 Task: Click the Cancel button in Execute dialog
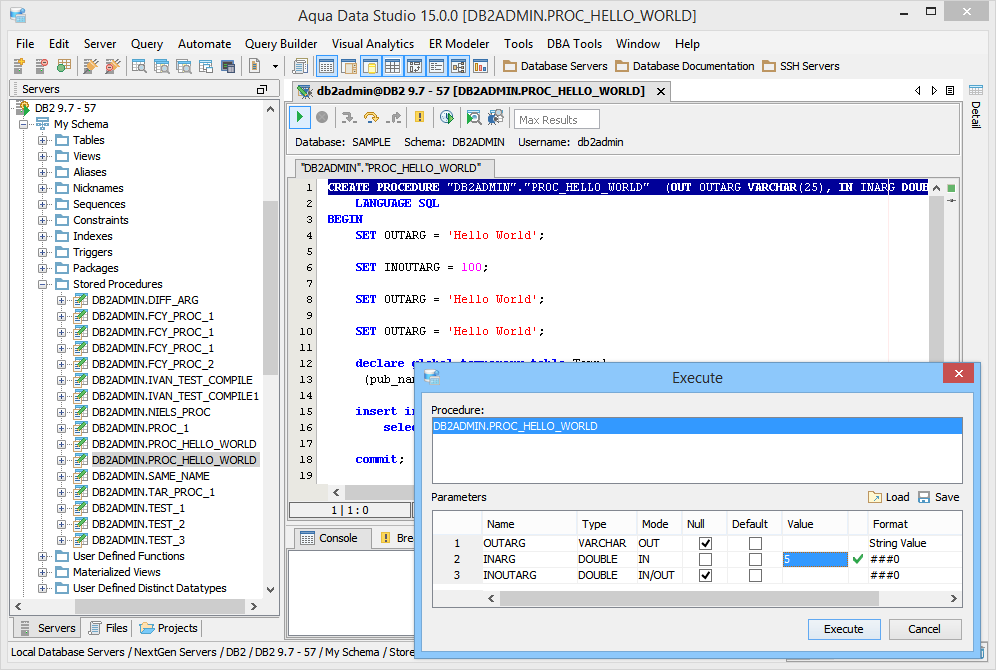[924, 629]
